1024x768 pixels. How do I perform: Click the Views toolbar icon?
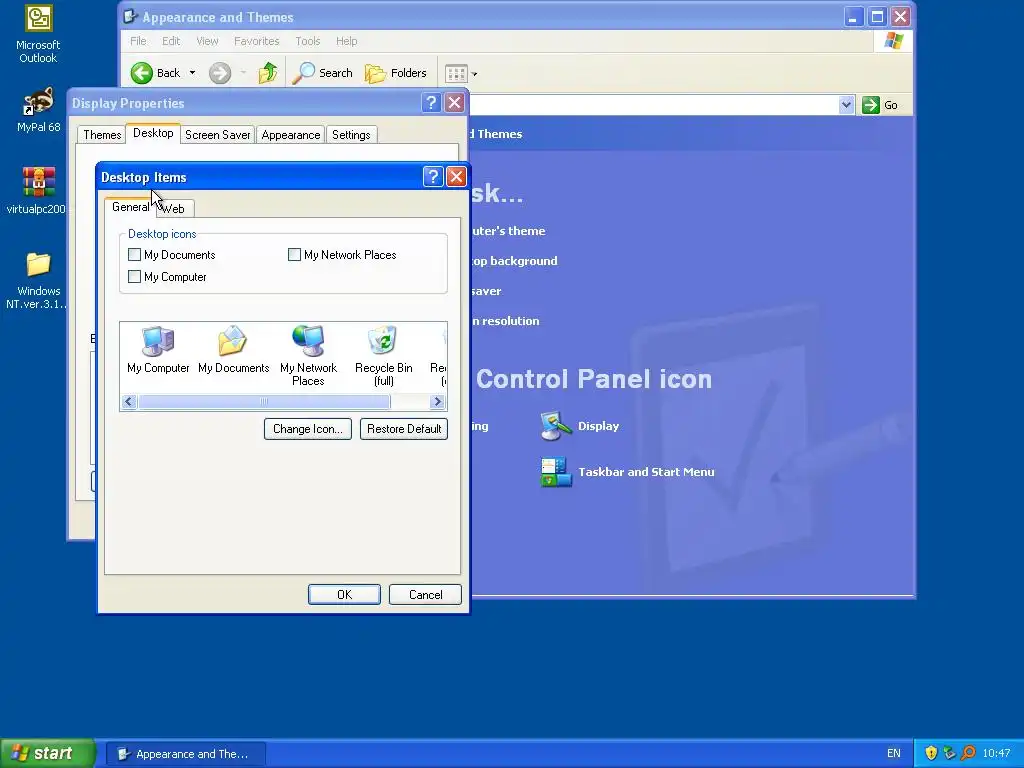[456, 73]
